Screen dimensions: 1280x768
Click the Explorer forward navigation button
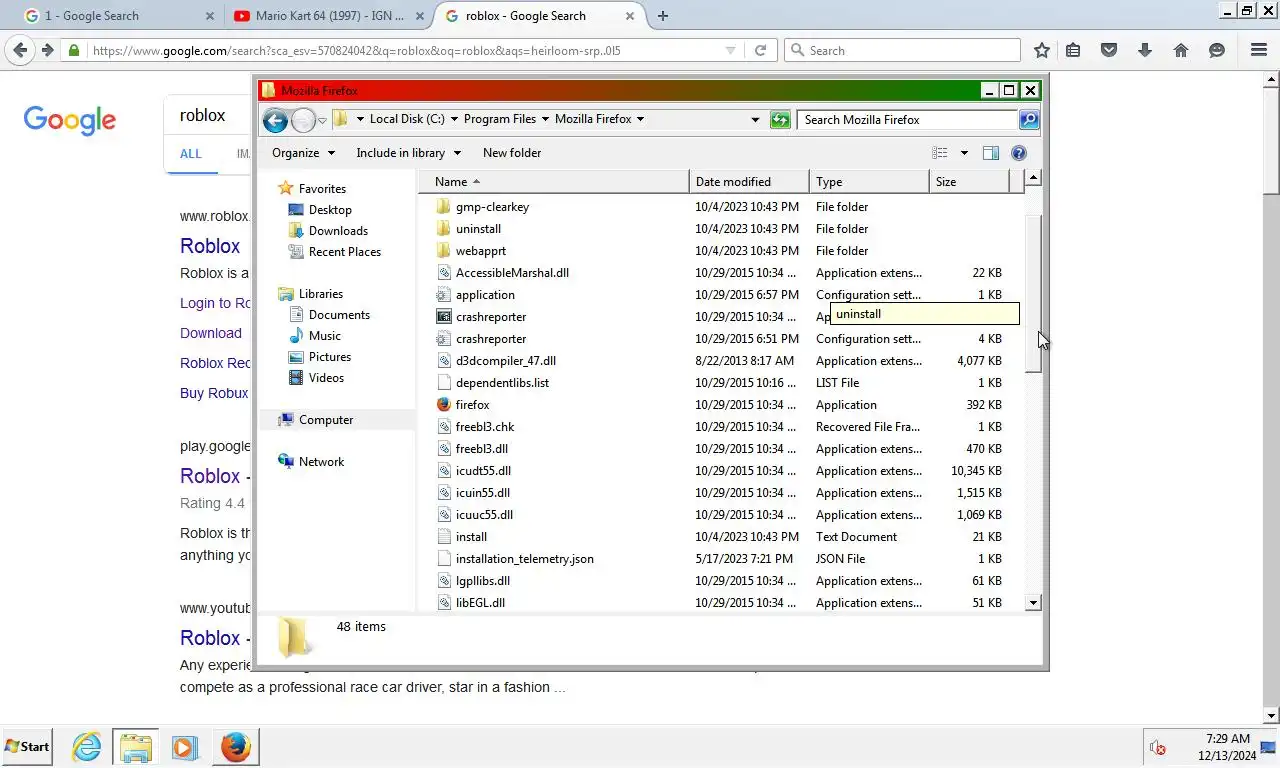pyautogui.click(x=303, y=120)
